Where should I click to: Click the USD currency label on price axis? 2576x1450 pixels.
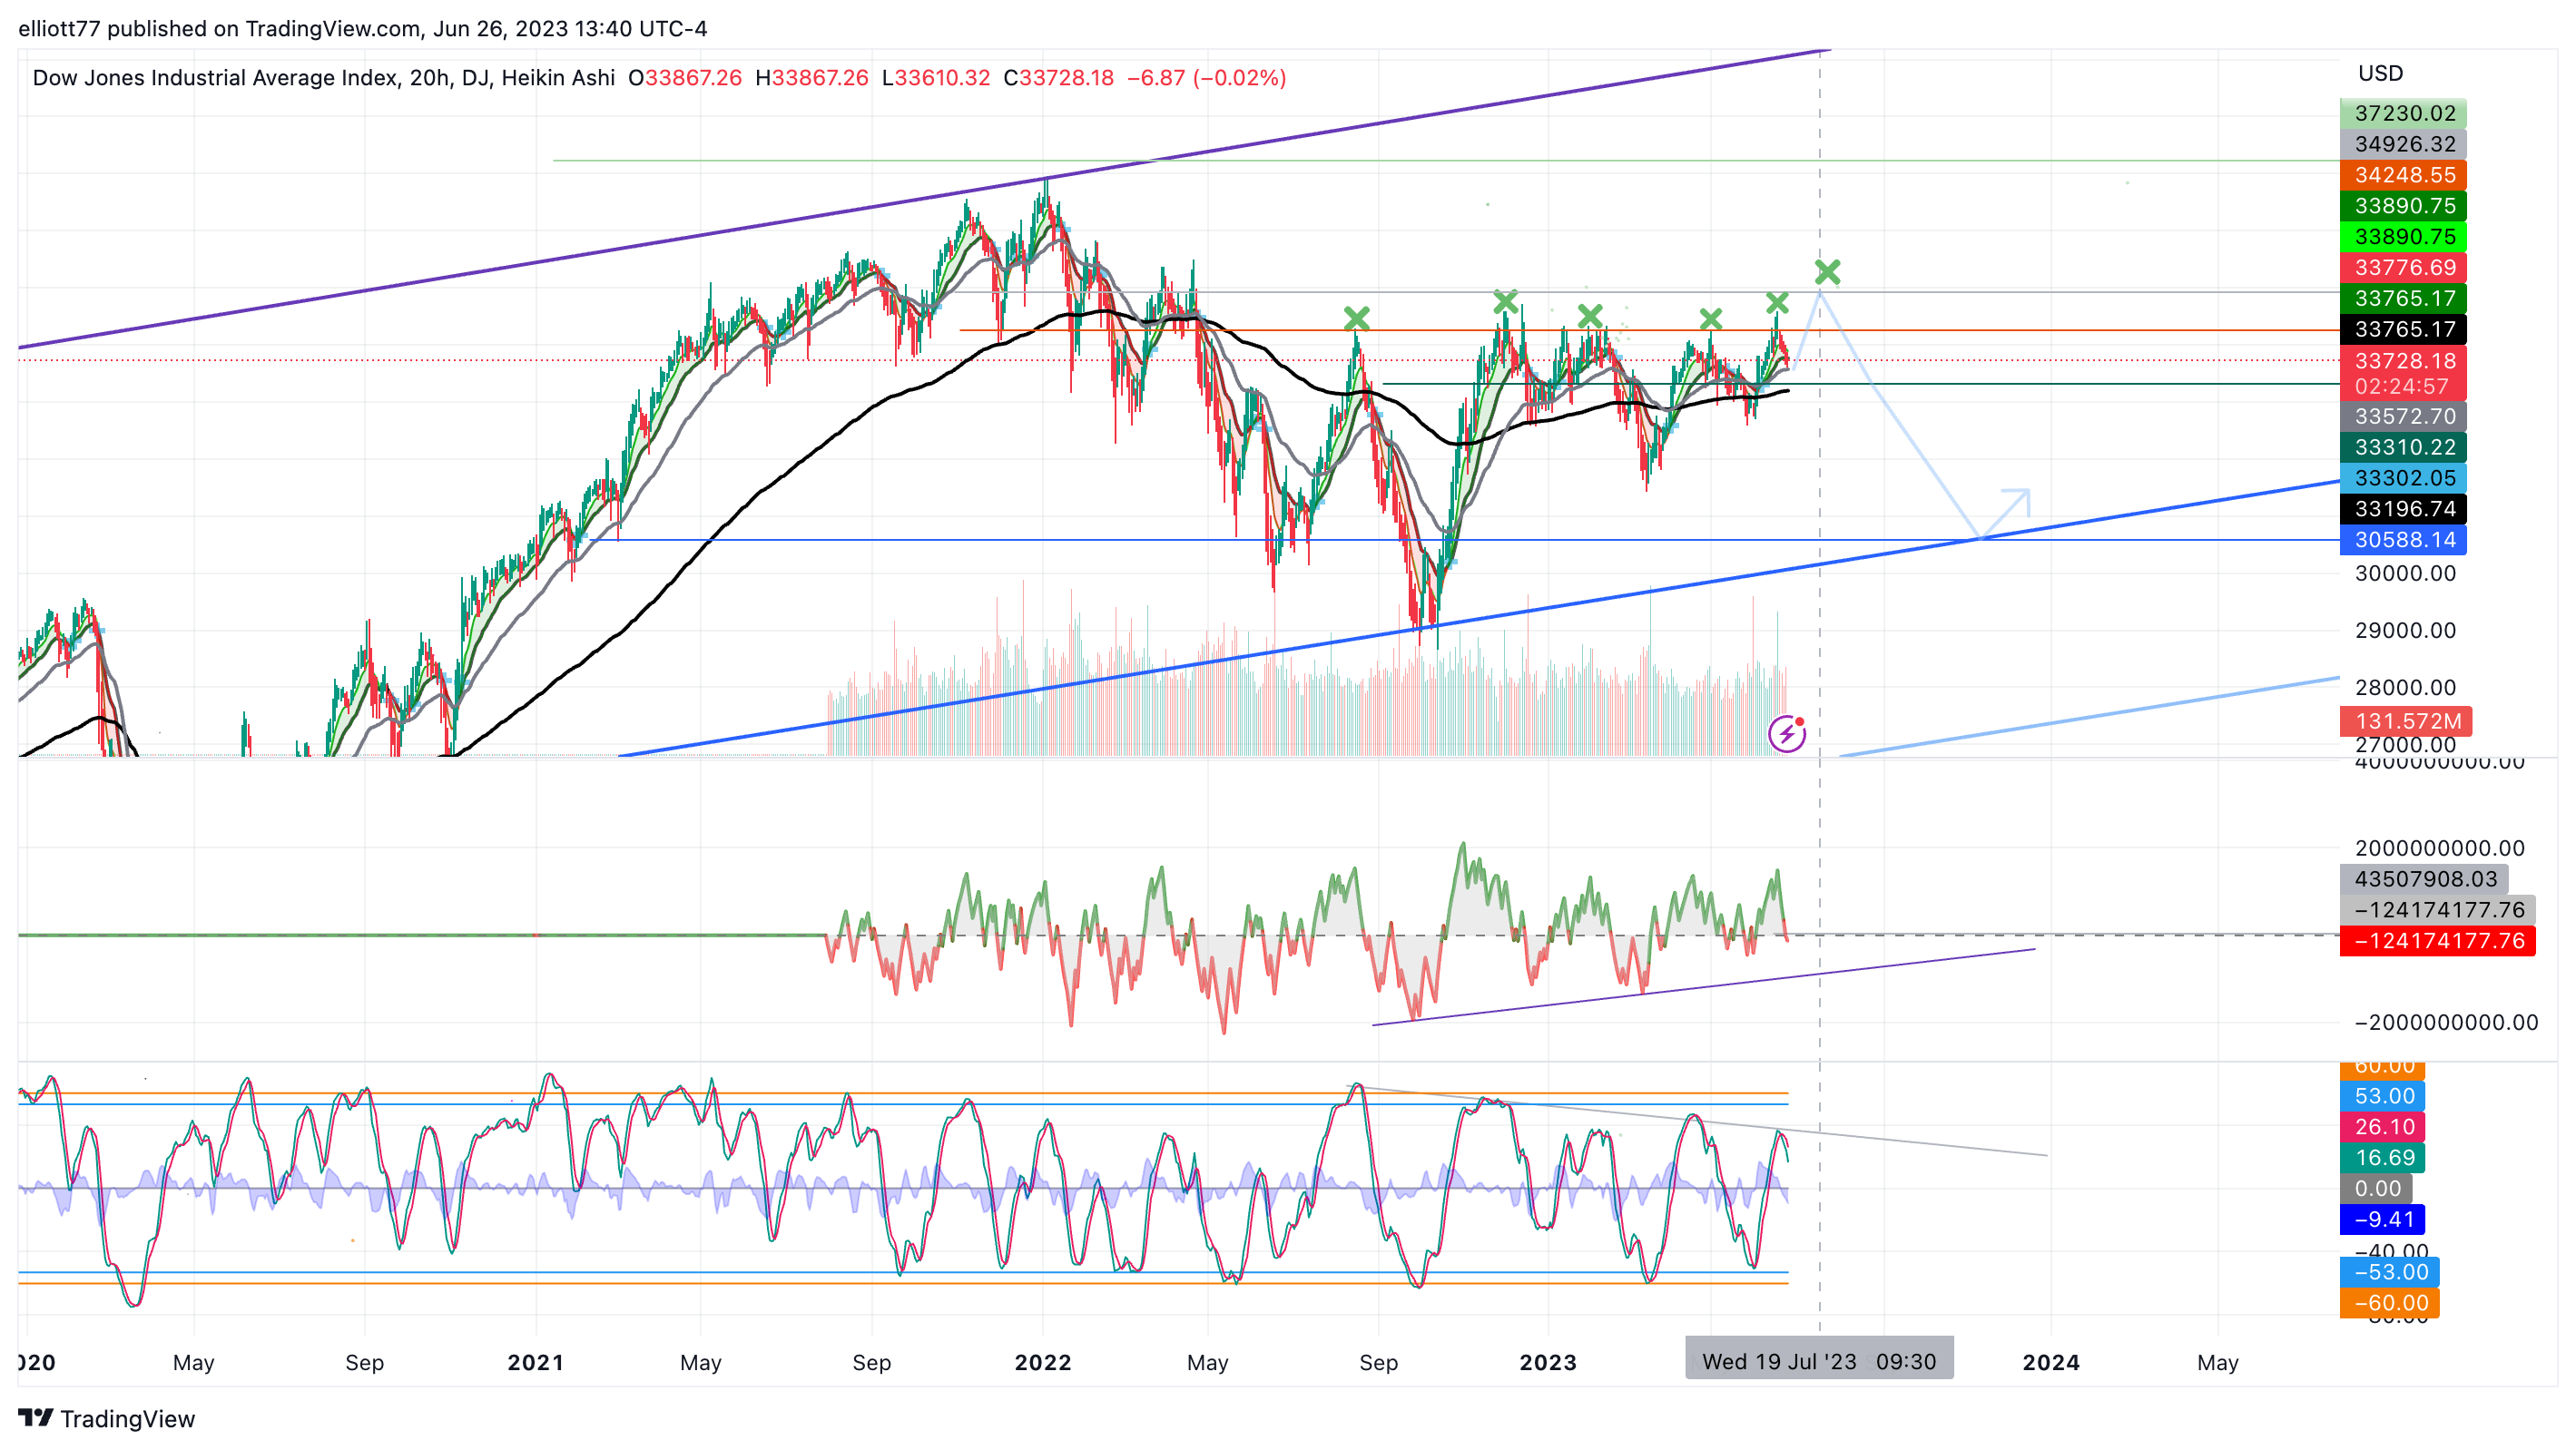click(2380, 73)
